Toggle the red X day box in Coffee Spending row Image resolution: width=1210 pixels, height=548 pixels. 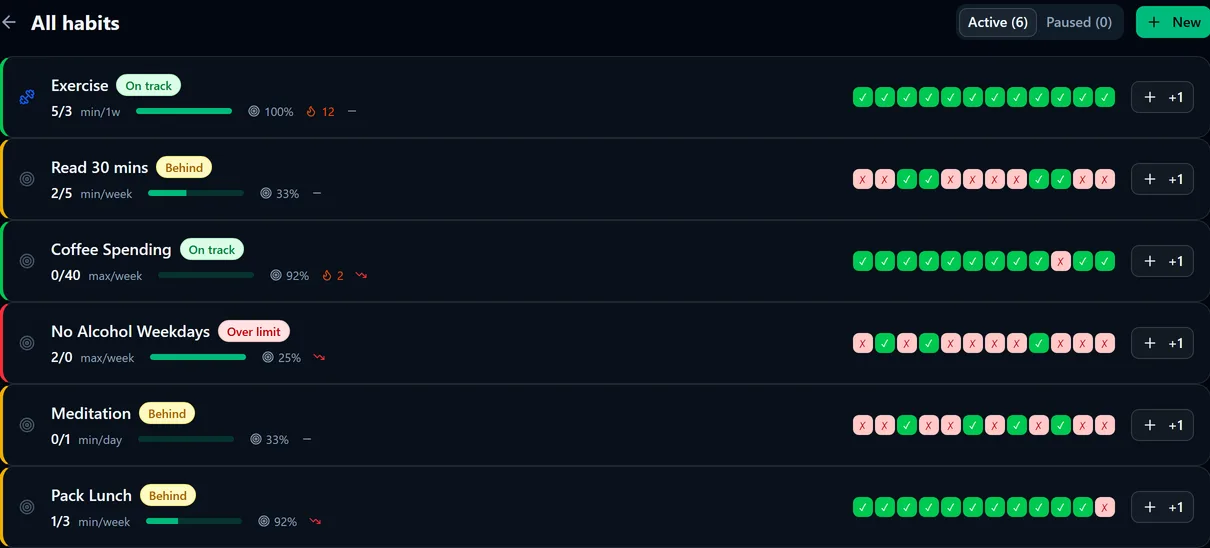click(1061, 261)
